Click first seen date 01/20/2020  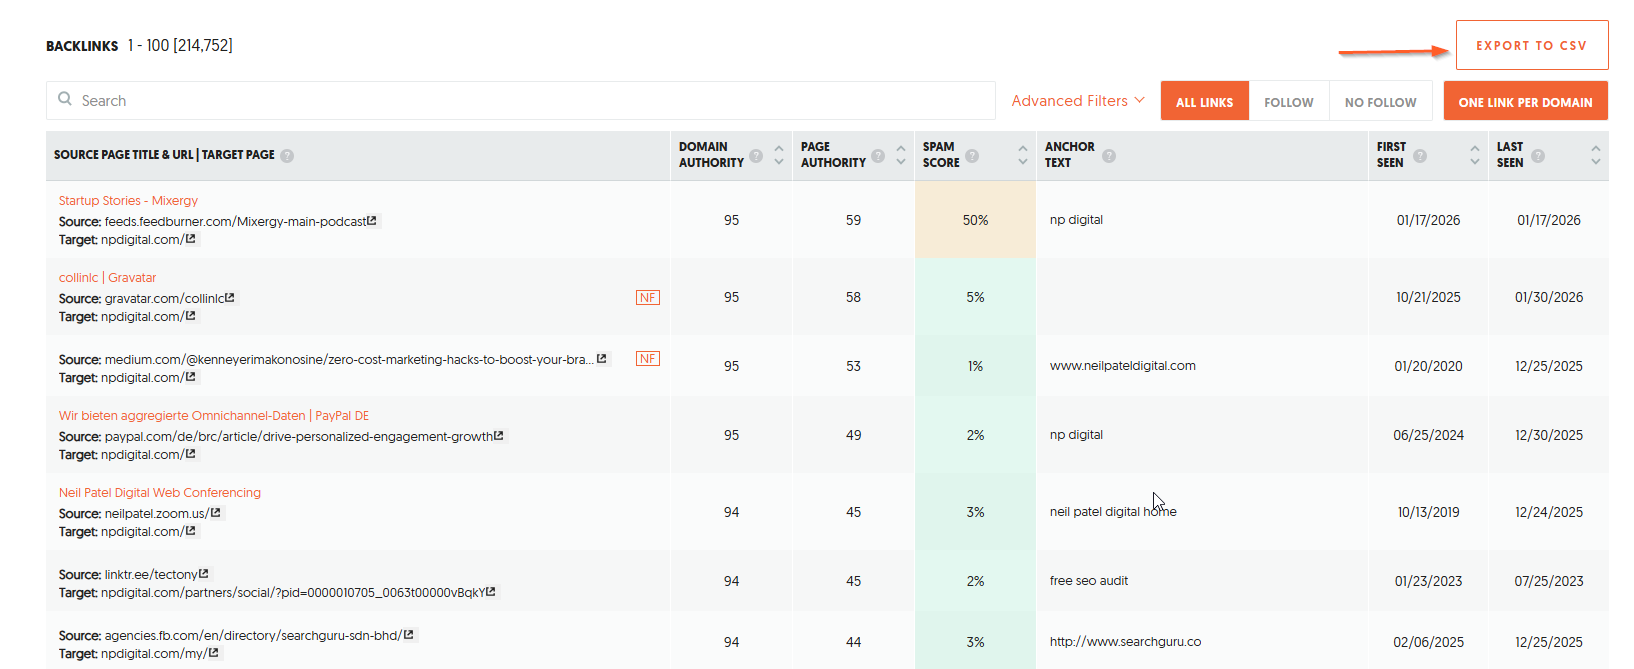[x=1428, y=366]
